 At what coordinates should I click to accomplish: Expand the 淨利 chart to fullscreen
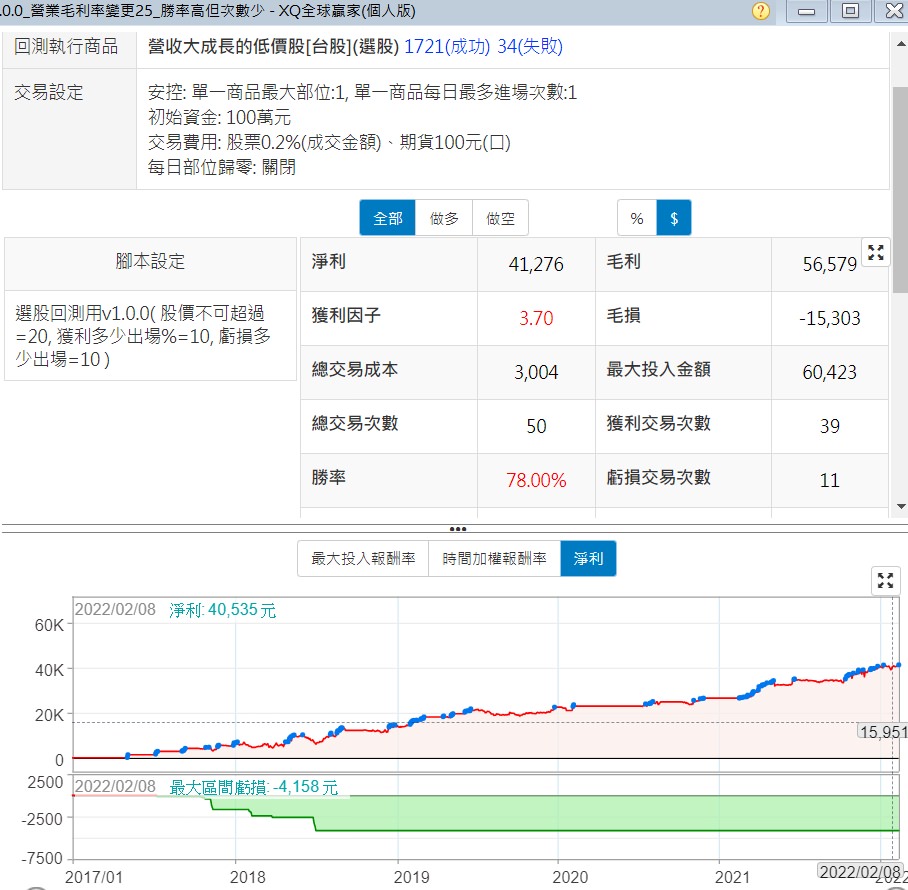tap(884, 580)
